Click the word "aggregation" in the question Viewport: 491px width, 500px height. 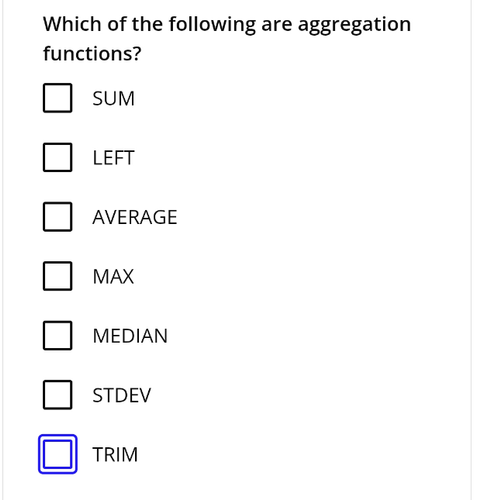(354, 25)
